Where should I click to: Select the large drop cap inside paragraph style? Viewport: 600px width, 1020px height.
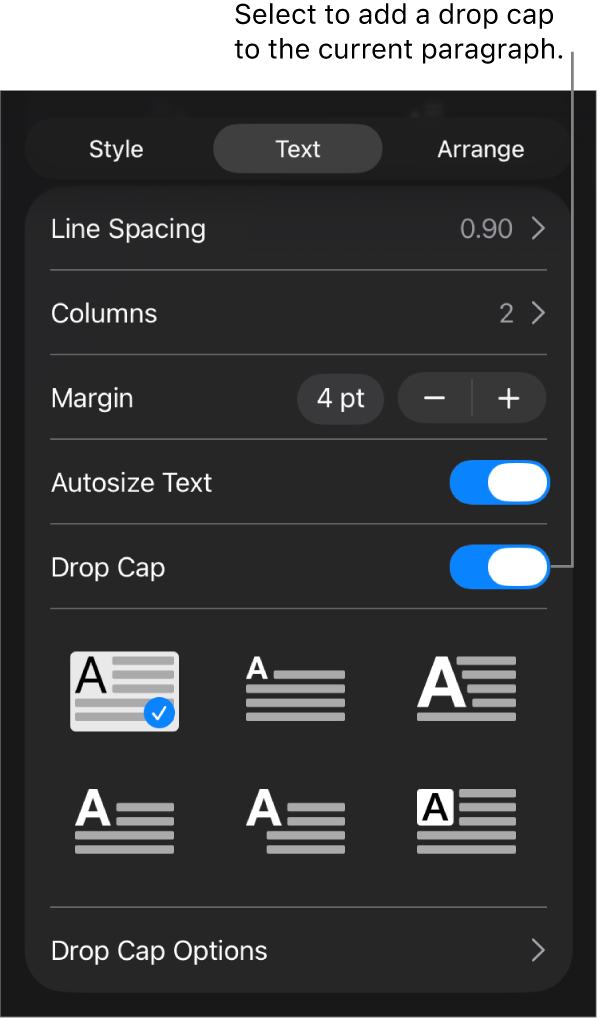(124, 690)
